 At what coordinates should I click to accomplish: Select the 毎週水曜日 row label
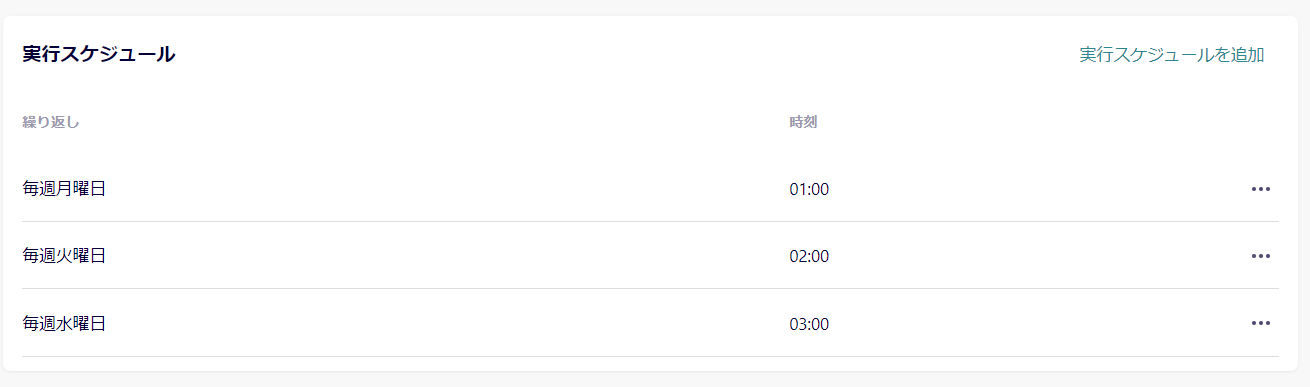(x=64, y=323)
